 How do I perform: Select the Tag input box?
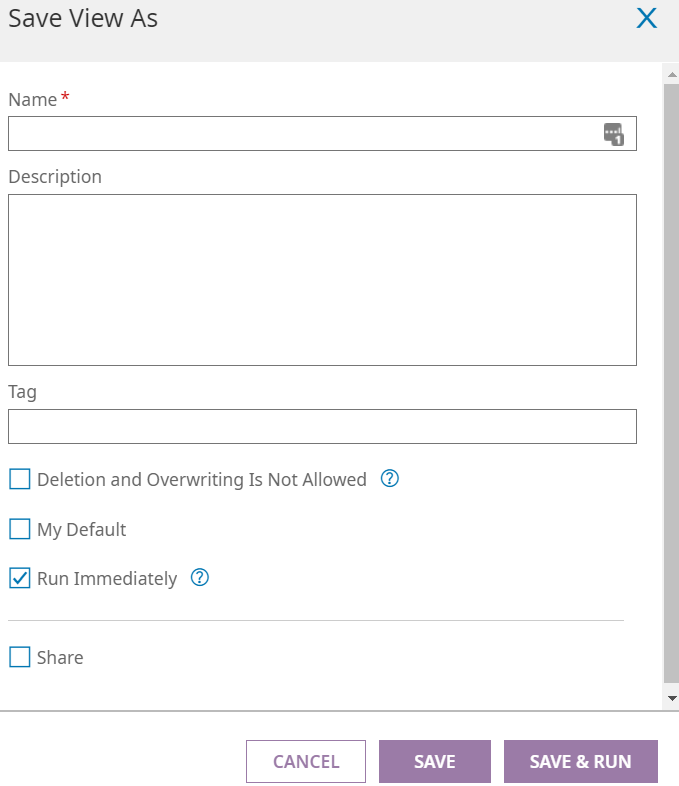pyautogui.click(x=322, y=426)
